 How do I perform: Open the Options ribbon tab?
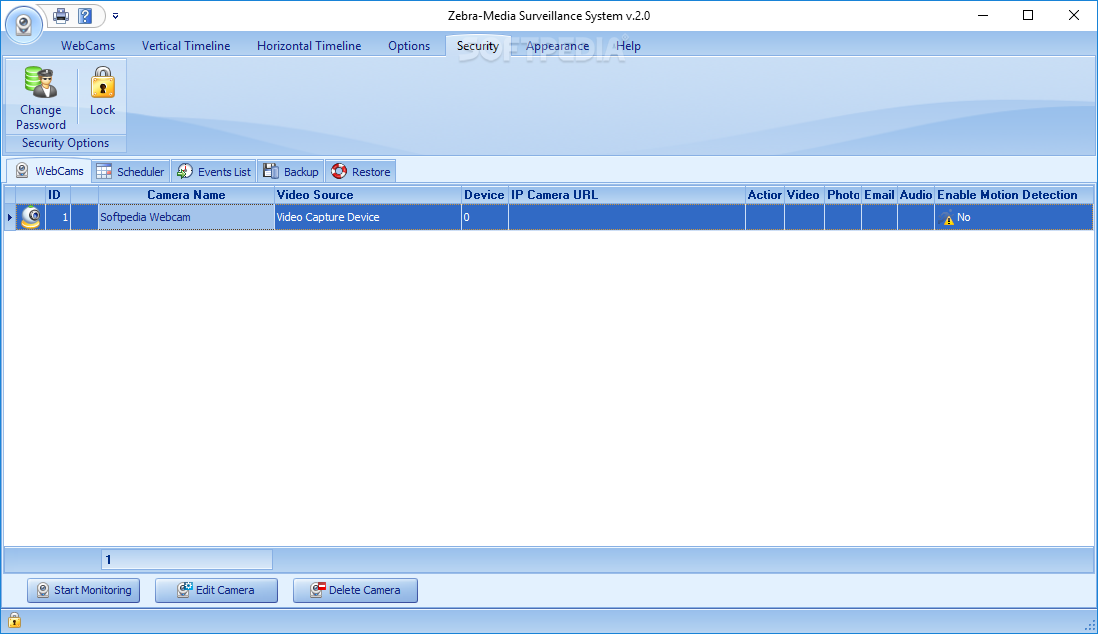pyautogui.click(x=409, y=46)
